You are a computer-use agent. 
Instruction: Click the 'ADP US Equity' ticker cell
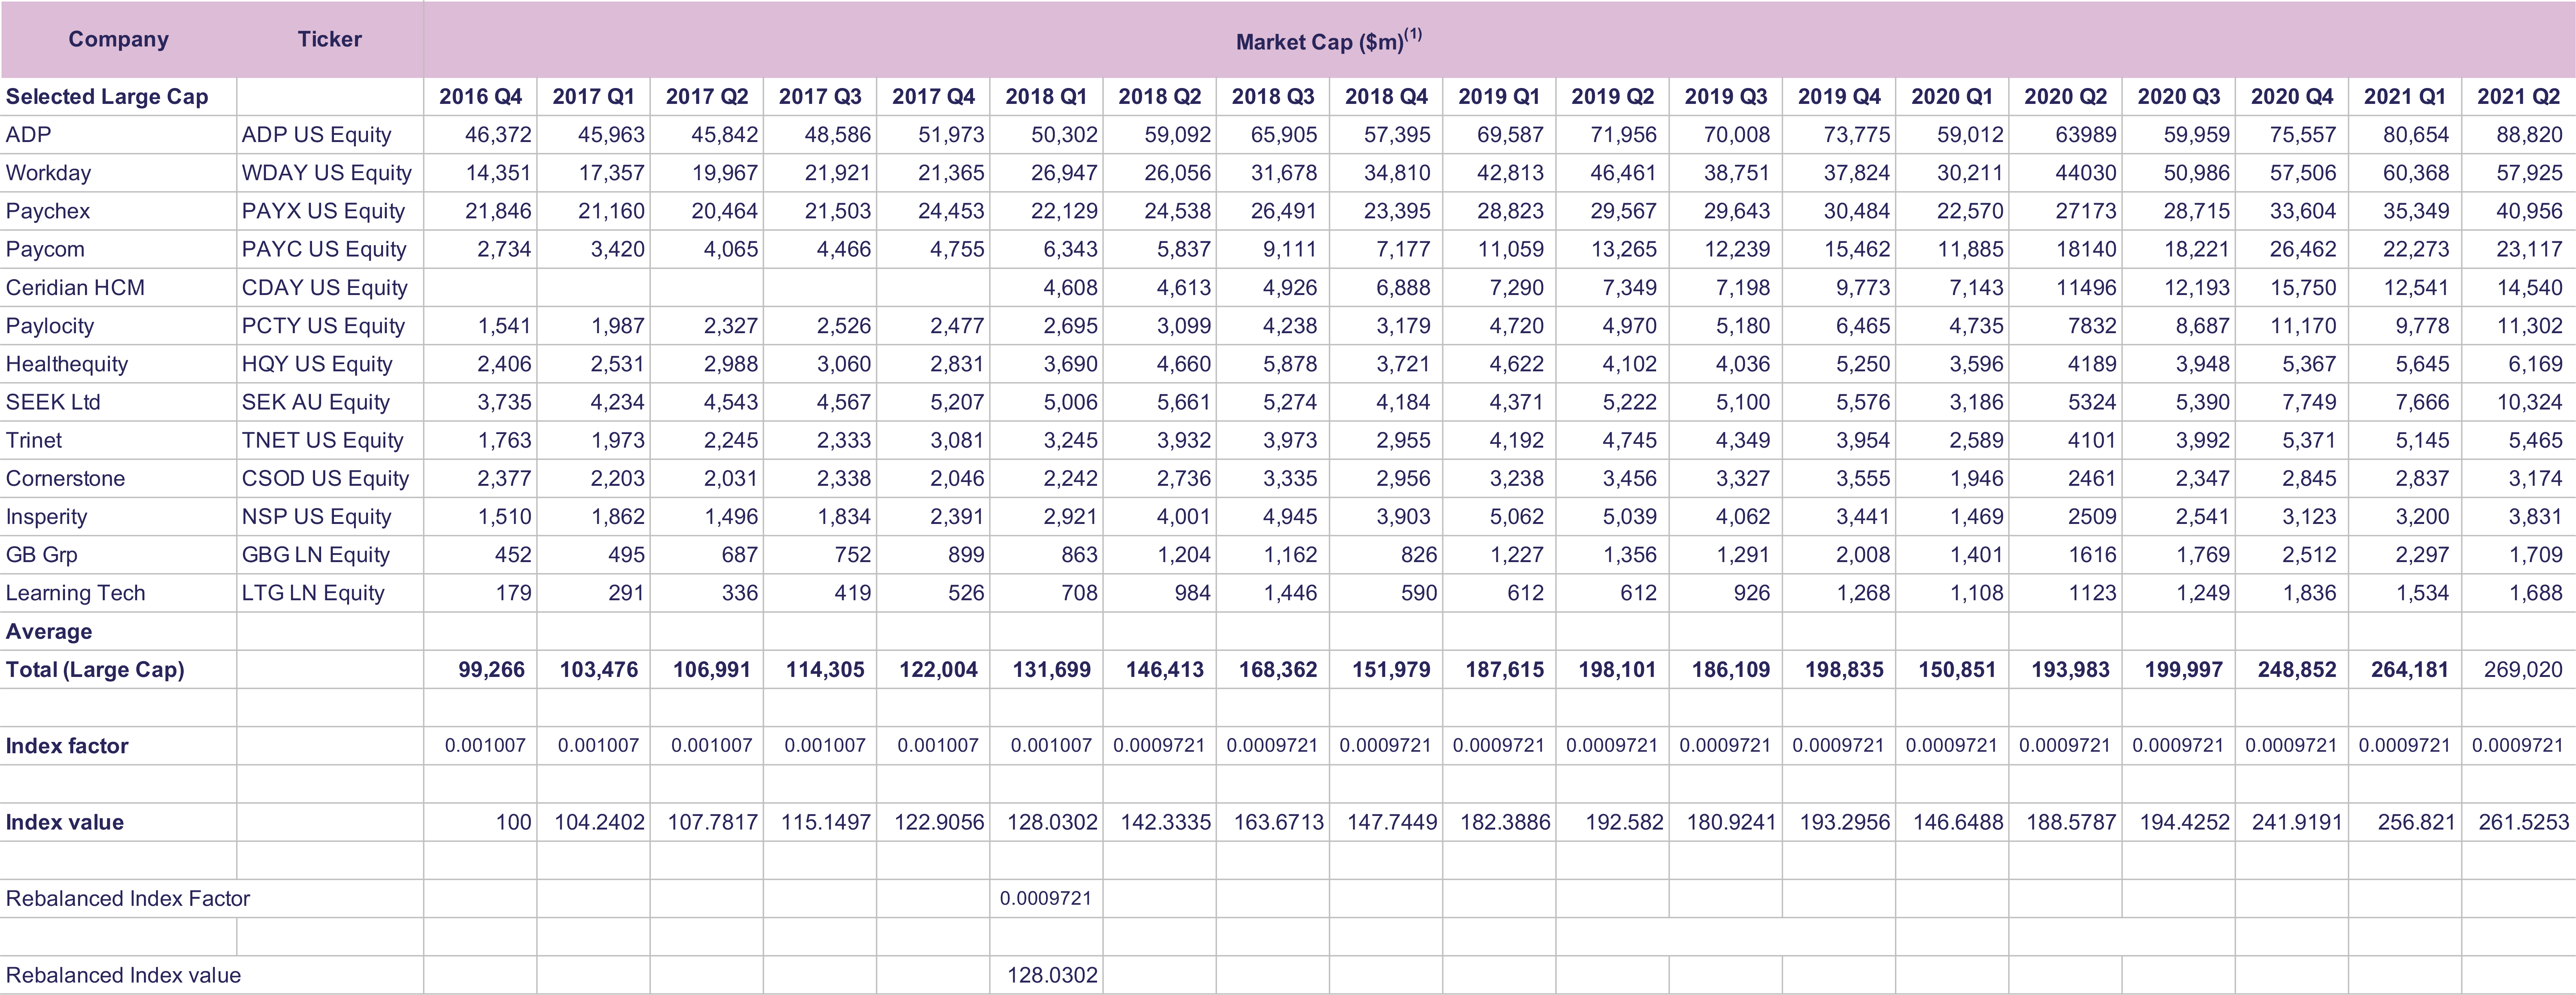tap(316, 135)
